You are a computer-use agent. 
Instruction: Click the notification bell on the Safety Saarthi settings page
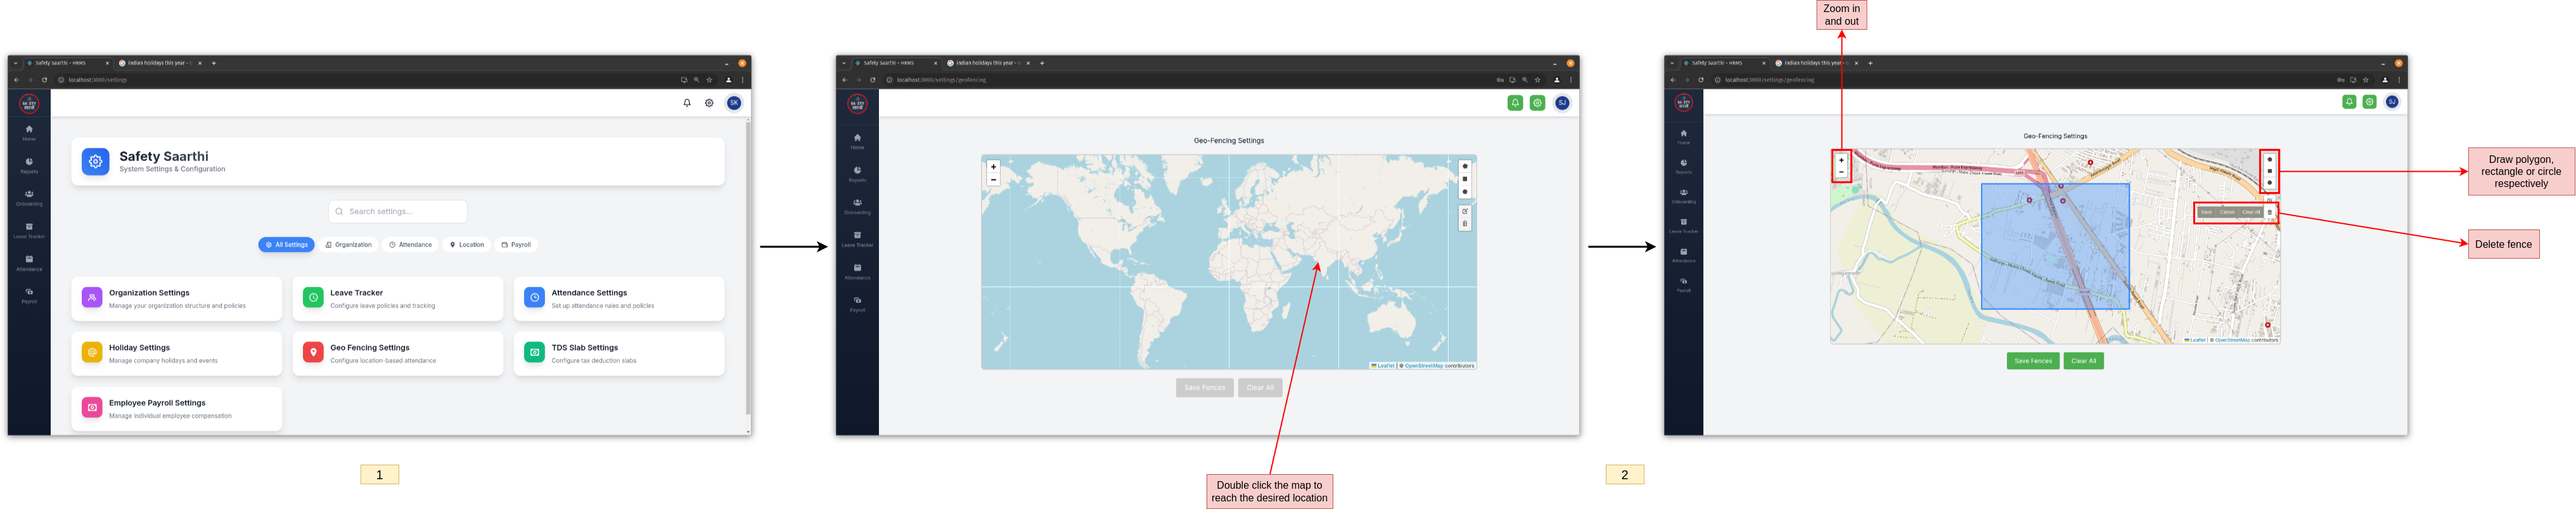[687, 103]
